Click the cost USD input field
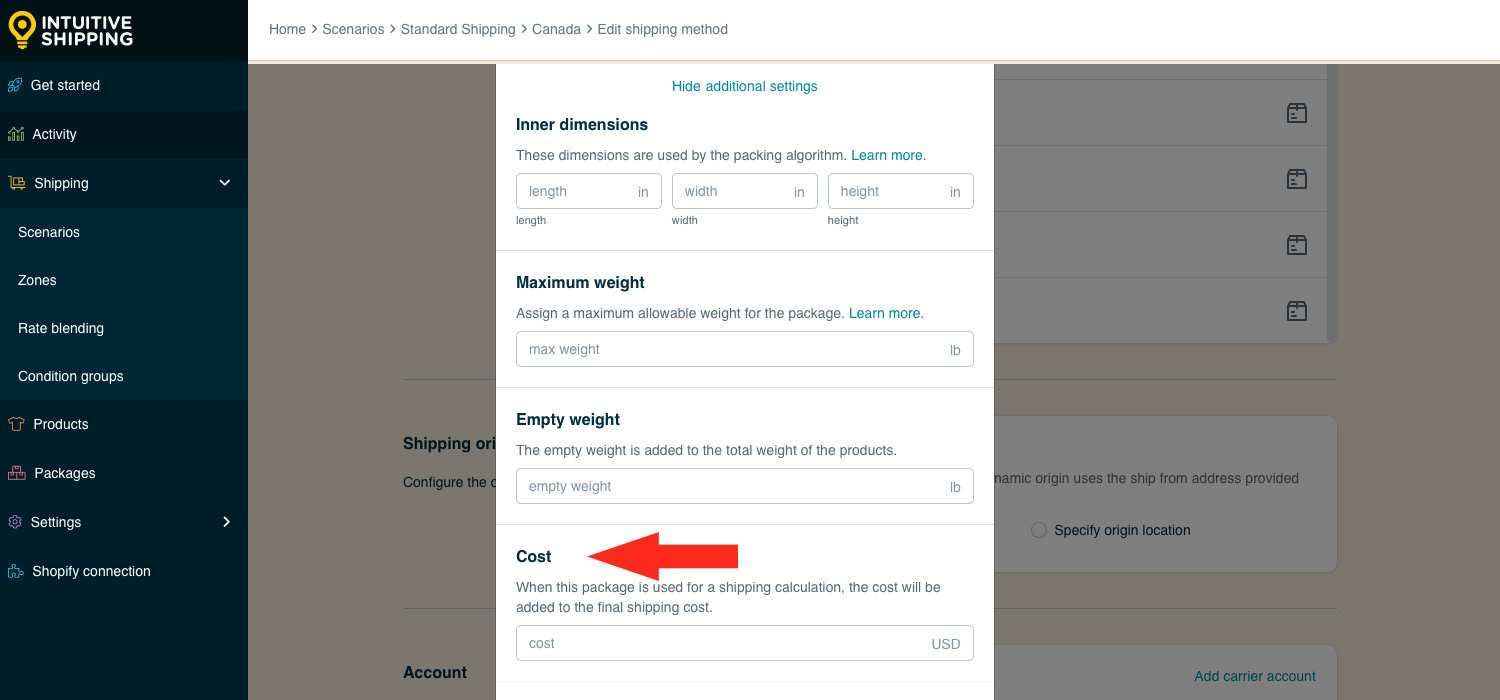Viewport: 1500px width, 700px height. tap(745, 643)
